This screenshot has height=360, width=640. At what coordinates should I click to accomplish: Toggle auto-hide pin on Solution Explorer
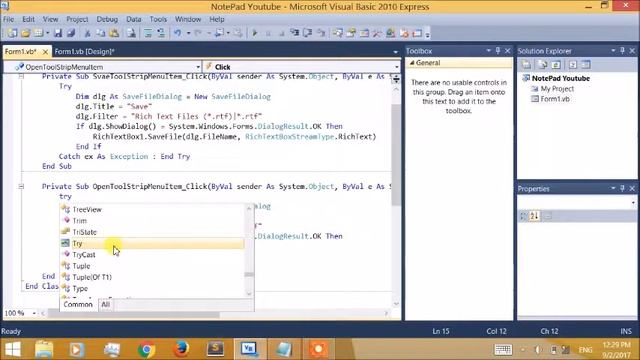coord(622,51)
